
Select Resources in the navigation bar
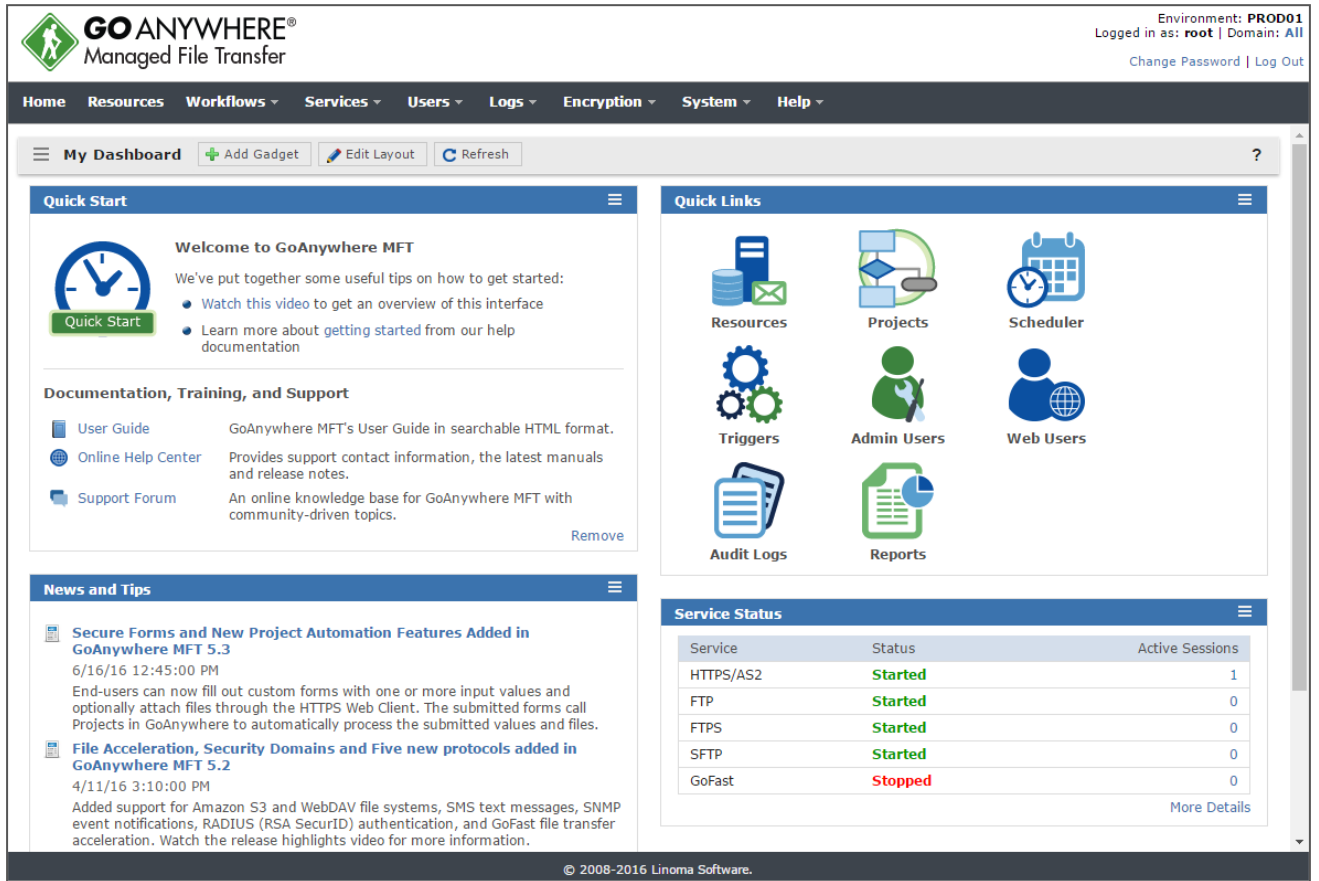coord(125,101)
